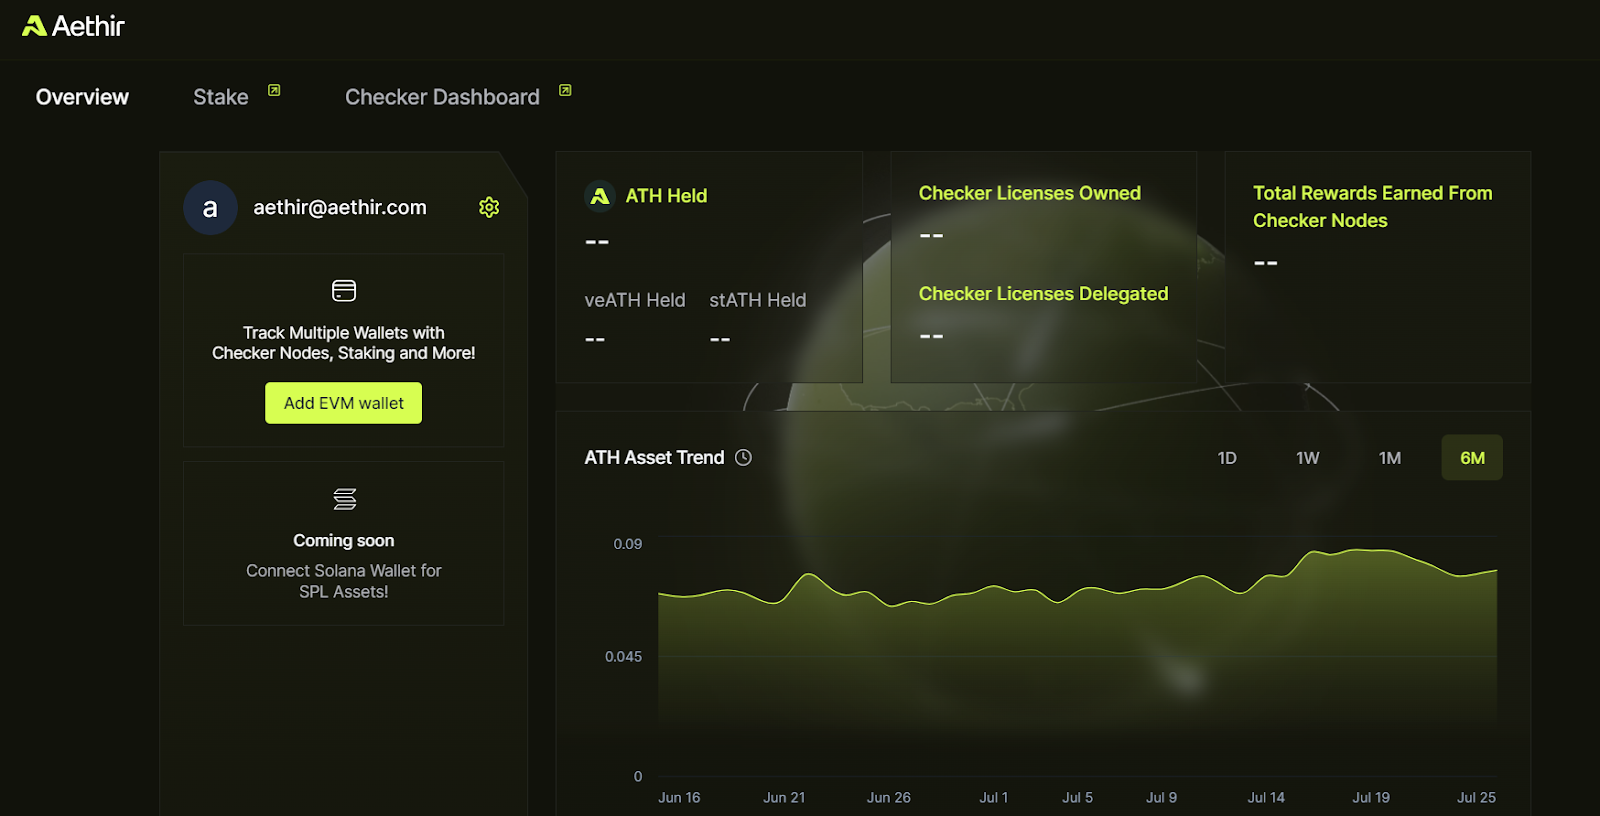Click the veATH Held label
This screenshot has width=1600, height=816.
pos(635,300)
